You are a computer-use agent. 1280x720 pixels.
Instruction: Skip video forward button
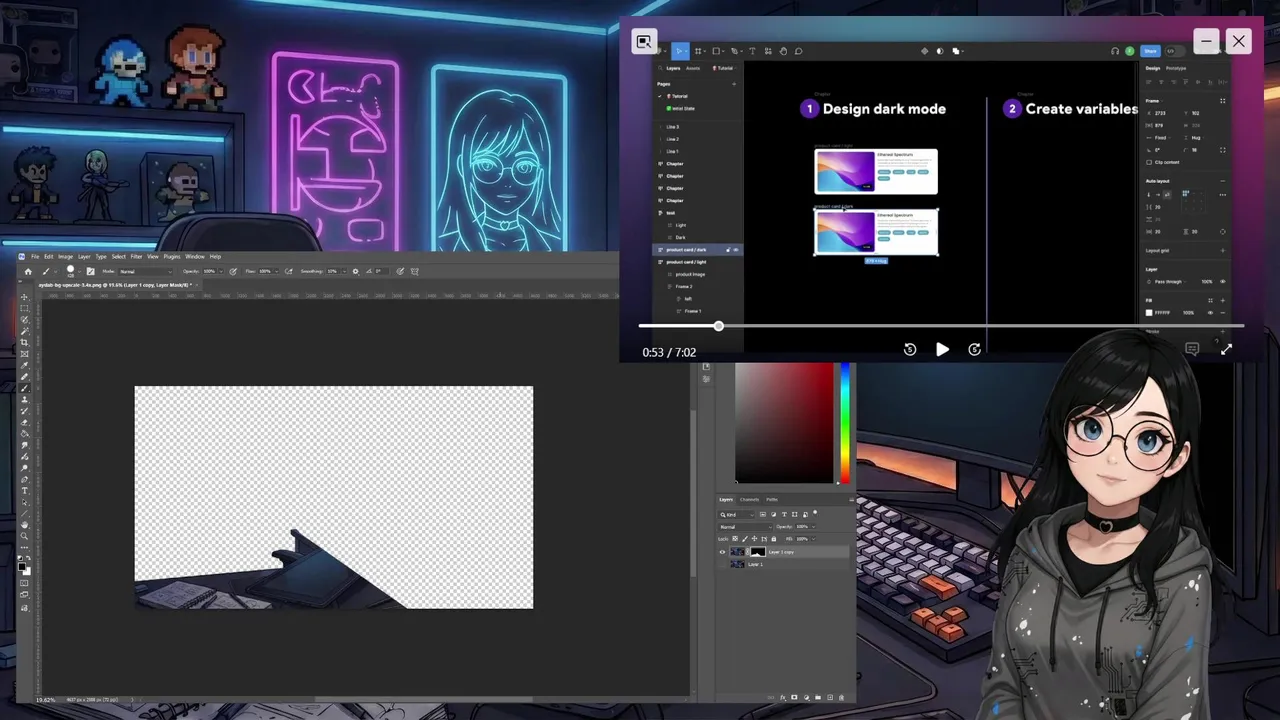pyautogui.click(x=975, y=349)
